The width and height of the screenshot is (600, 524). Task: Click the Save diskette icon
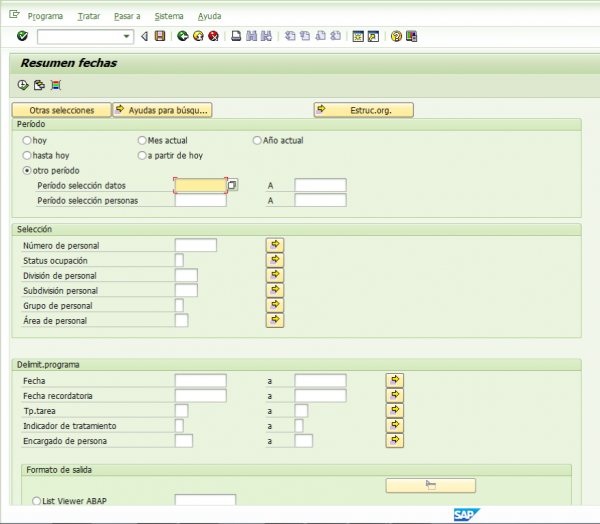coord(160,37)
